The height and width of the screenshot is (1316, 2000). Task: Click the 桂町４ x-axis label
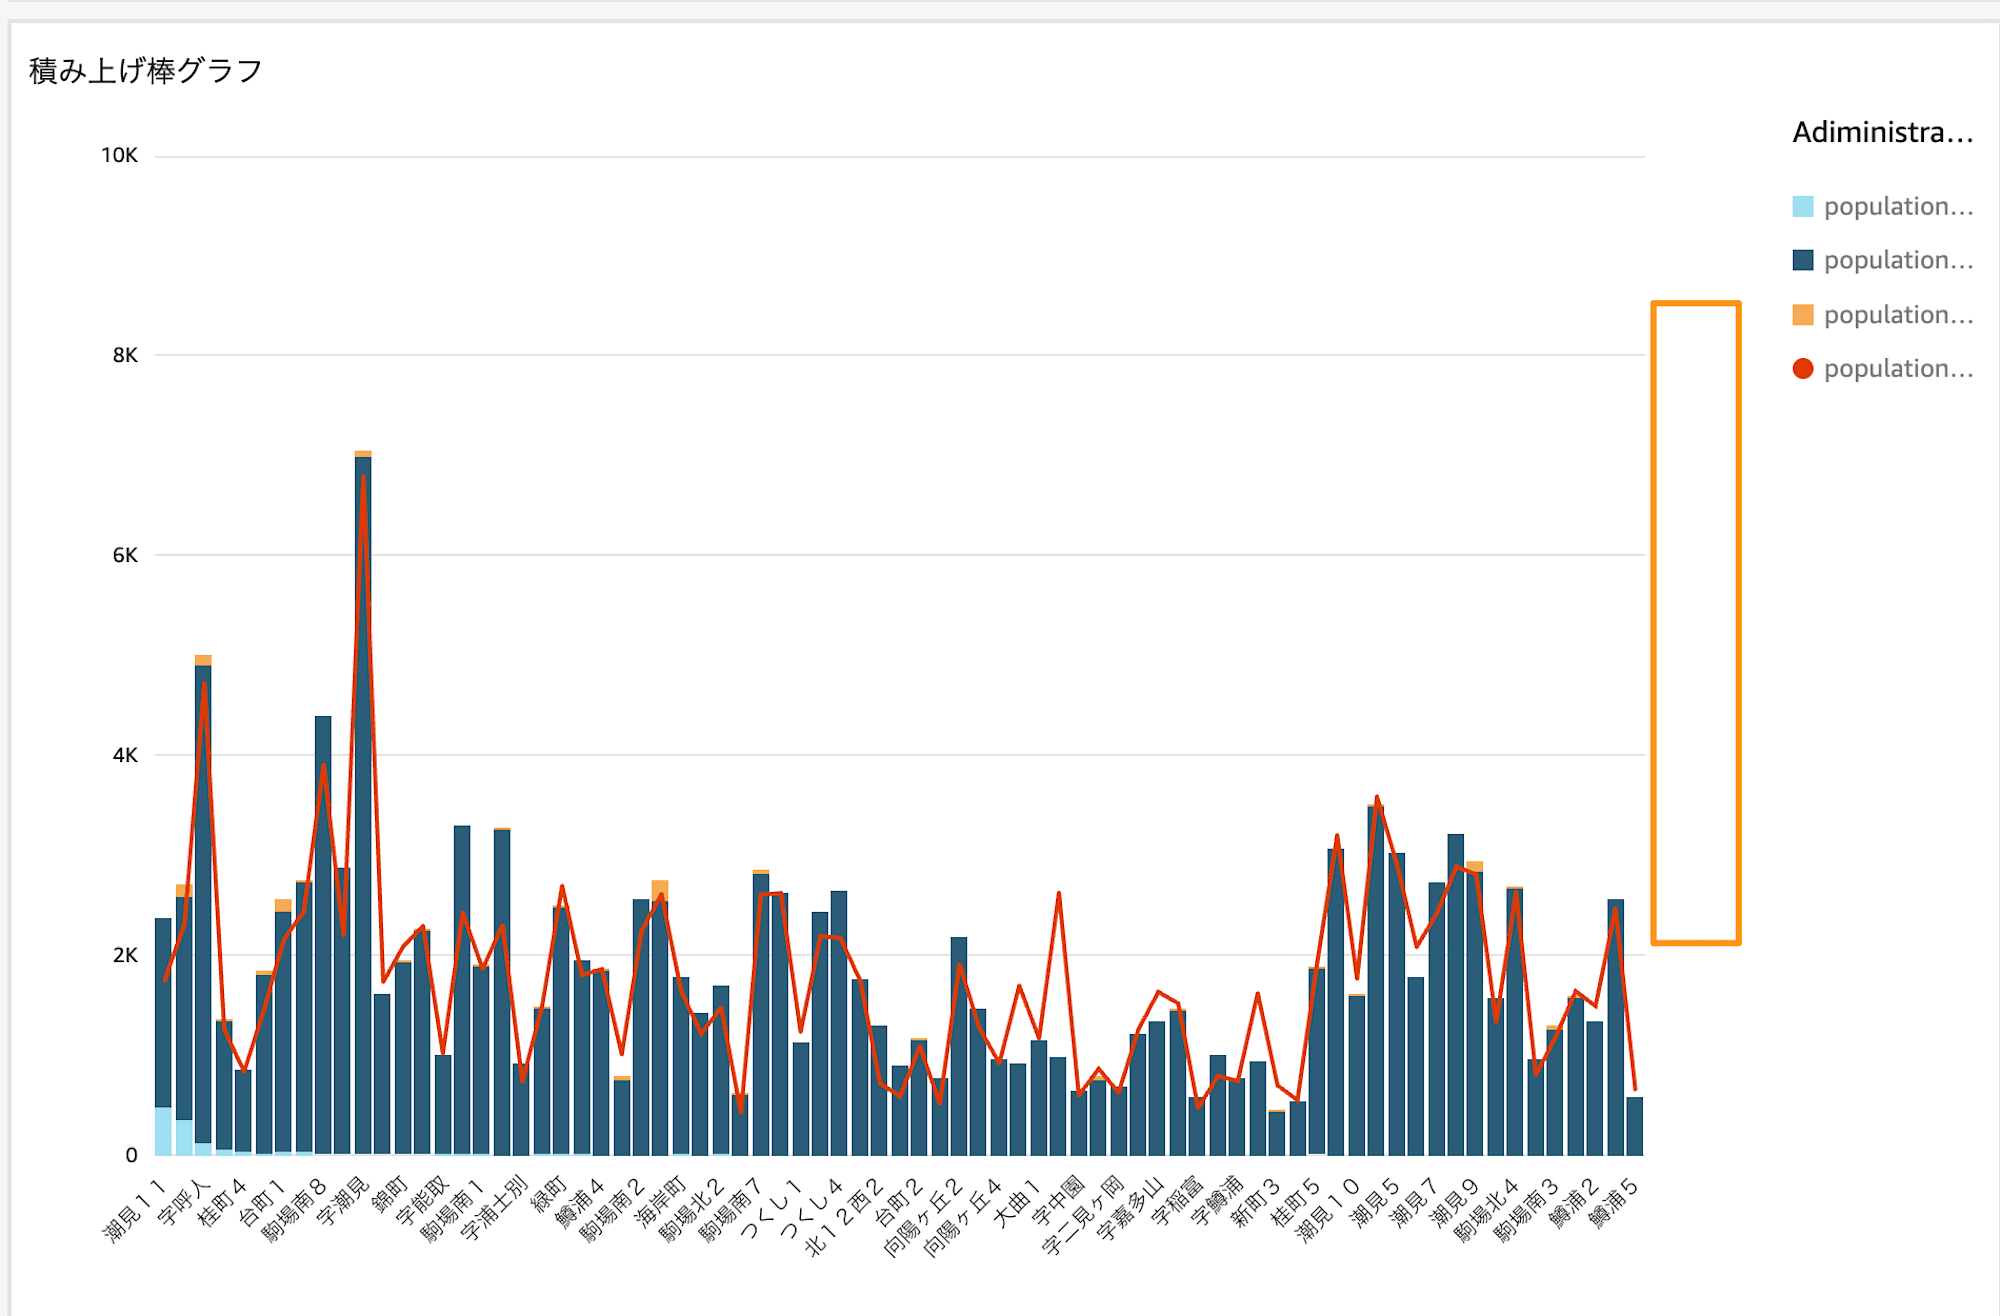(222, 1201)
